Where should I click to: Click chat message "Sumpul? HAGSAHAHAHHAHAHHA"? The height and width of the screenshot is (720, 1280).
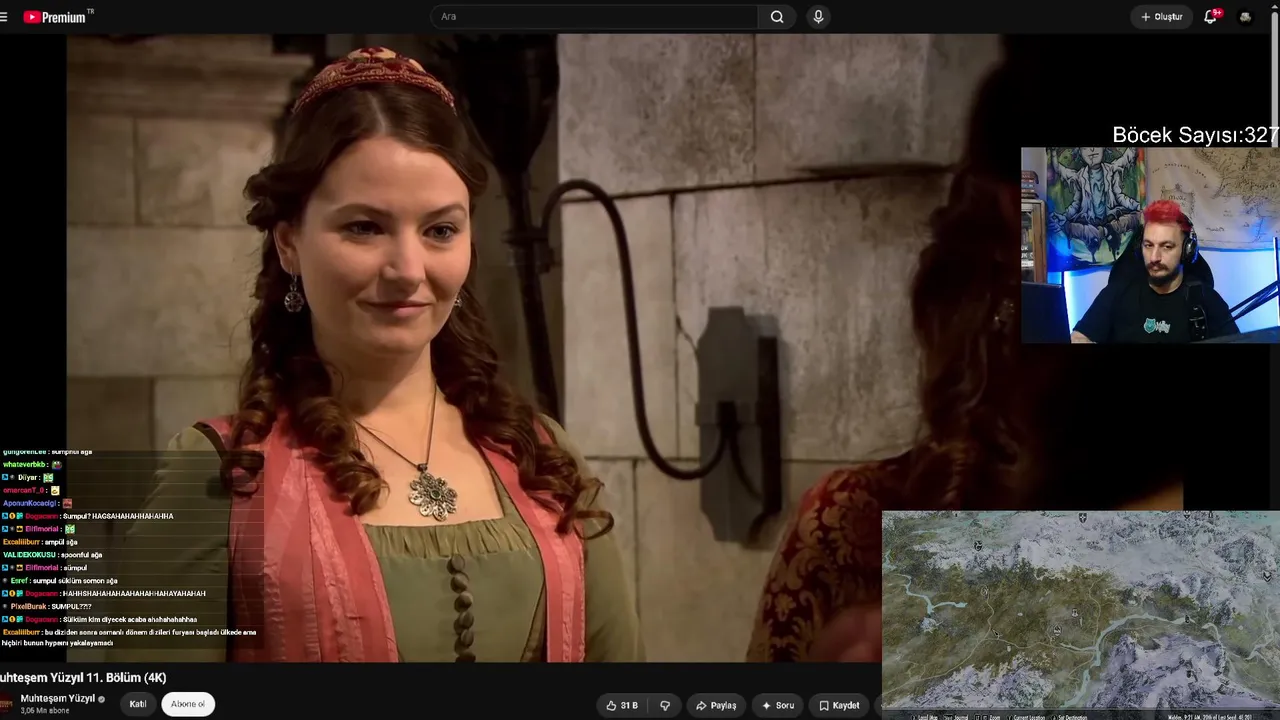coord(118,517)
